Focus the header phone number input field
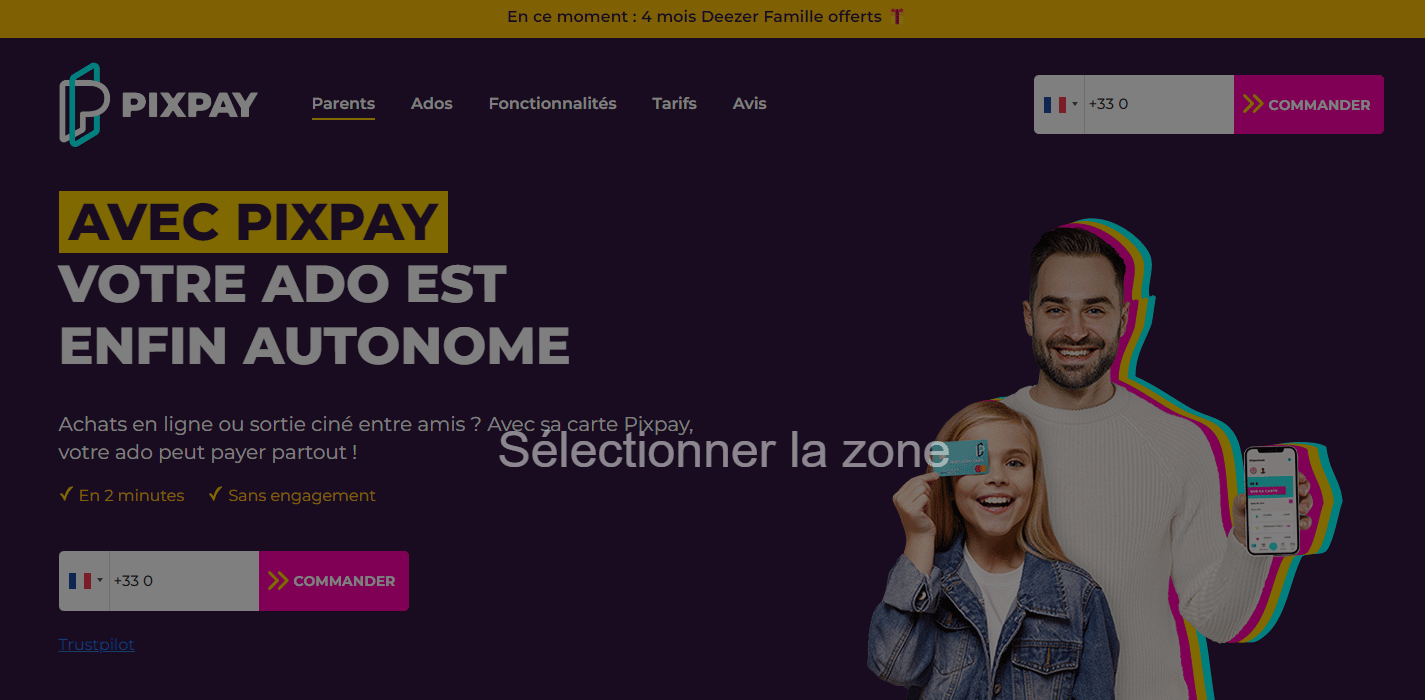Image resolution: width=1425 pixels, height=700 pixels. (1159, 104)
